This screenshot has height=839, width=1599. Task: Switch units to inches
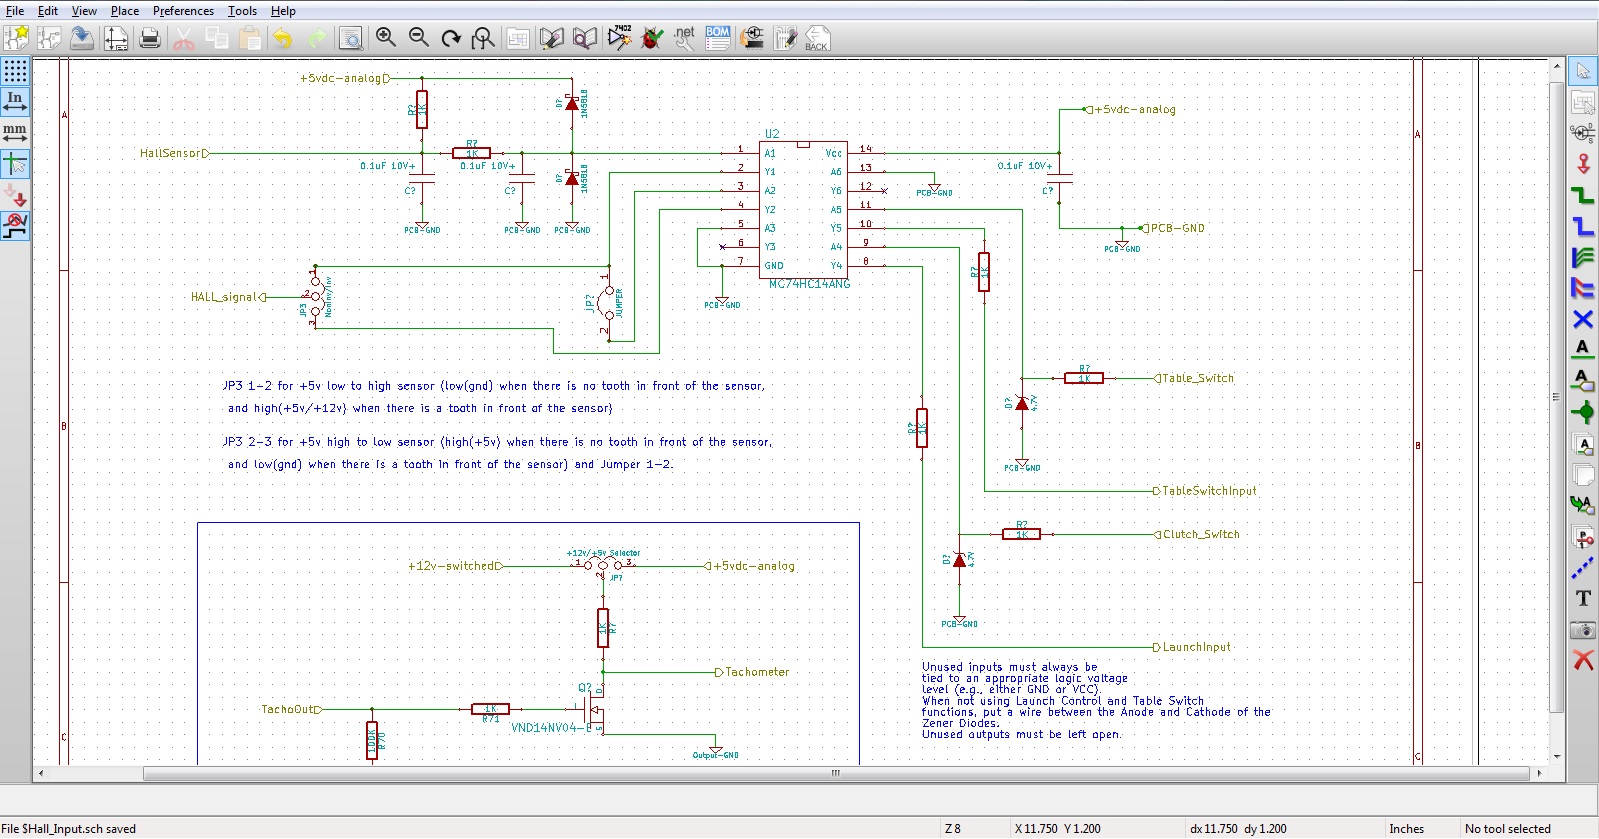coord(15,101)
